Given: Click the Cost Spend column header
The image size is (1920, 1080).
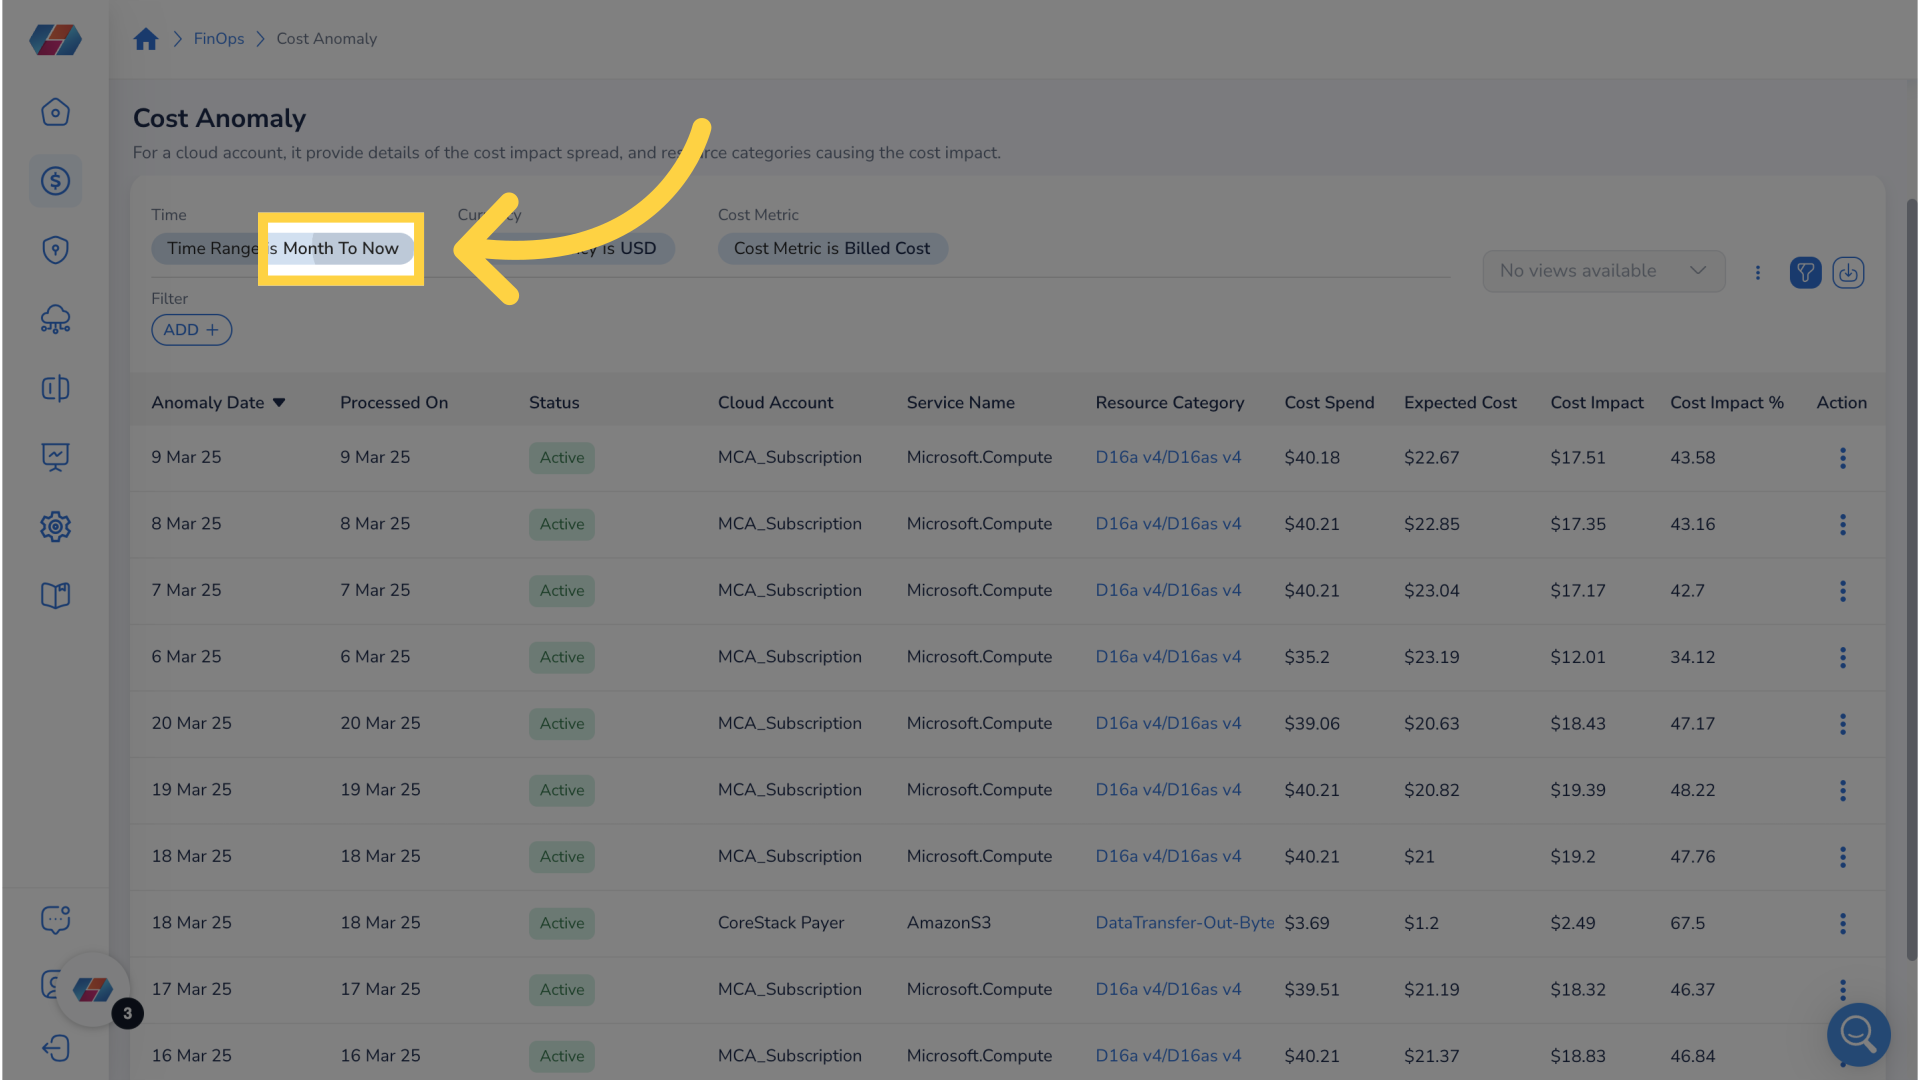Looking at the screenshot, I should pyautogui.click(x=1329, y=402).
